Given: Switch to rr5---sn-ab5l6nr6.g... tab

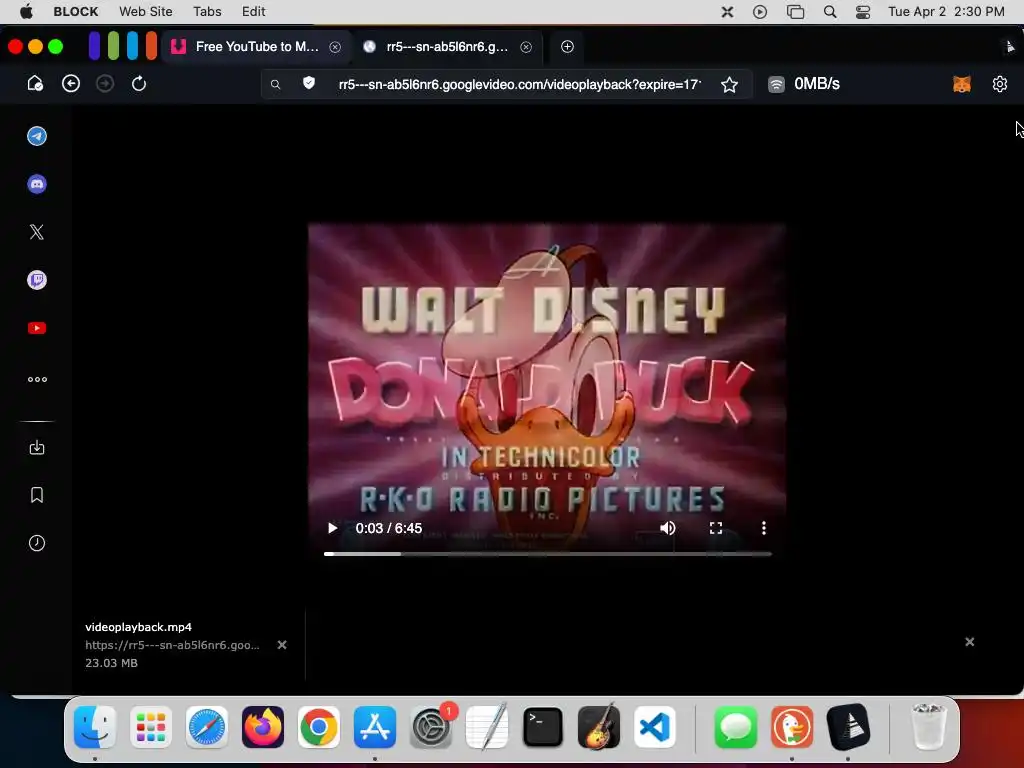Looking at the screenshot, I should click(447, 46).
